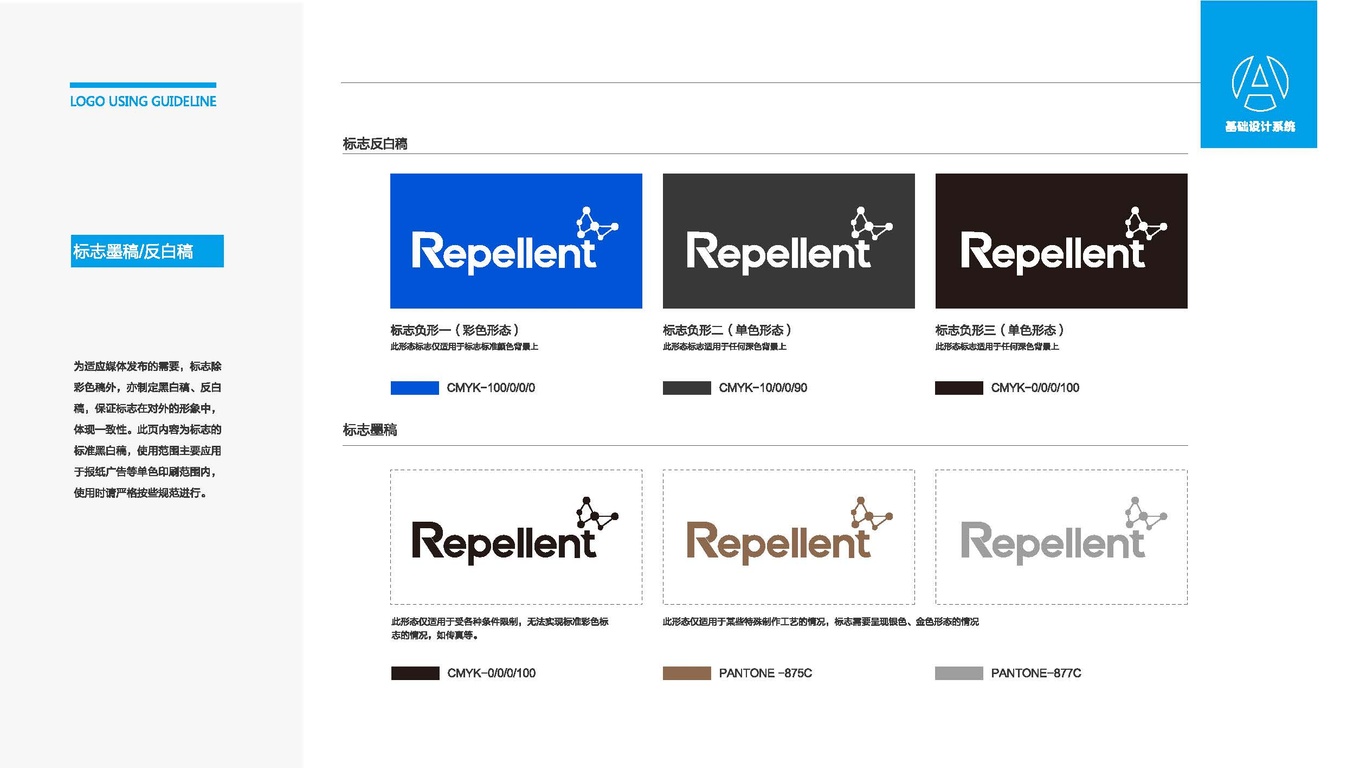1366x768 pixels.
Task: Click the text PANTONE -875C
Action: 765,674
